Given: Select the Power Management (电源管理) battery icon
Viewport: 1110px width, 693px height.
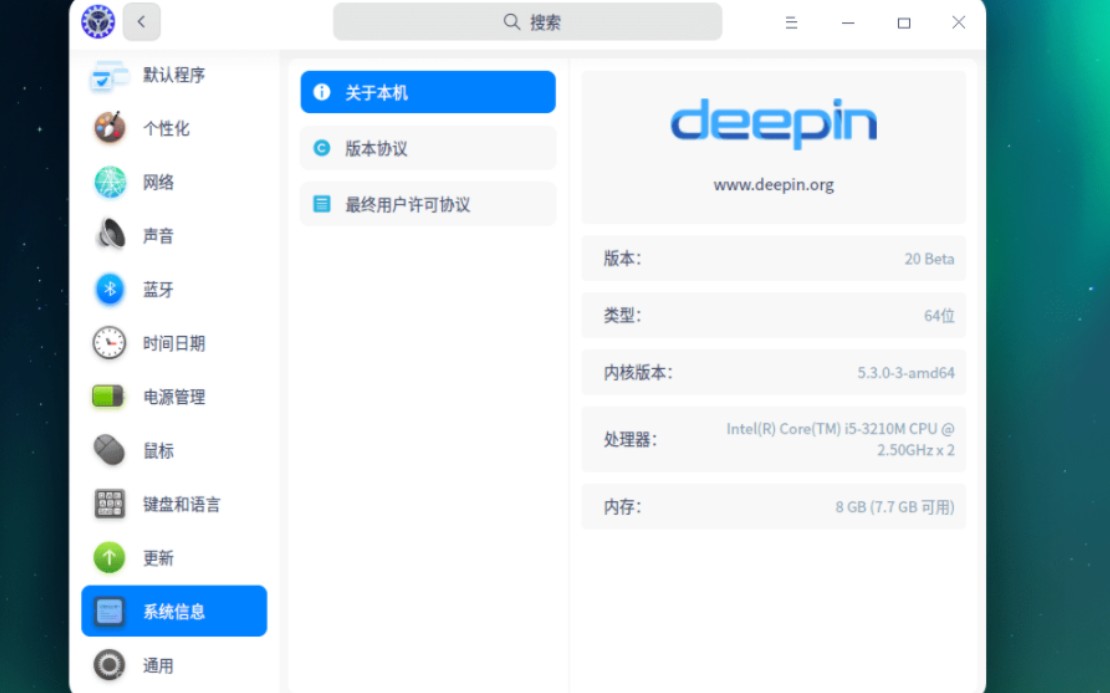Looking at the screenshot, I should pos(108,396).
